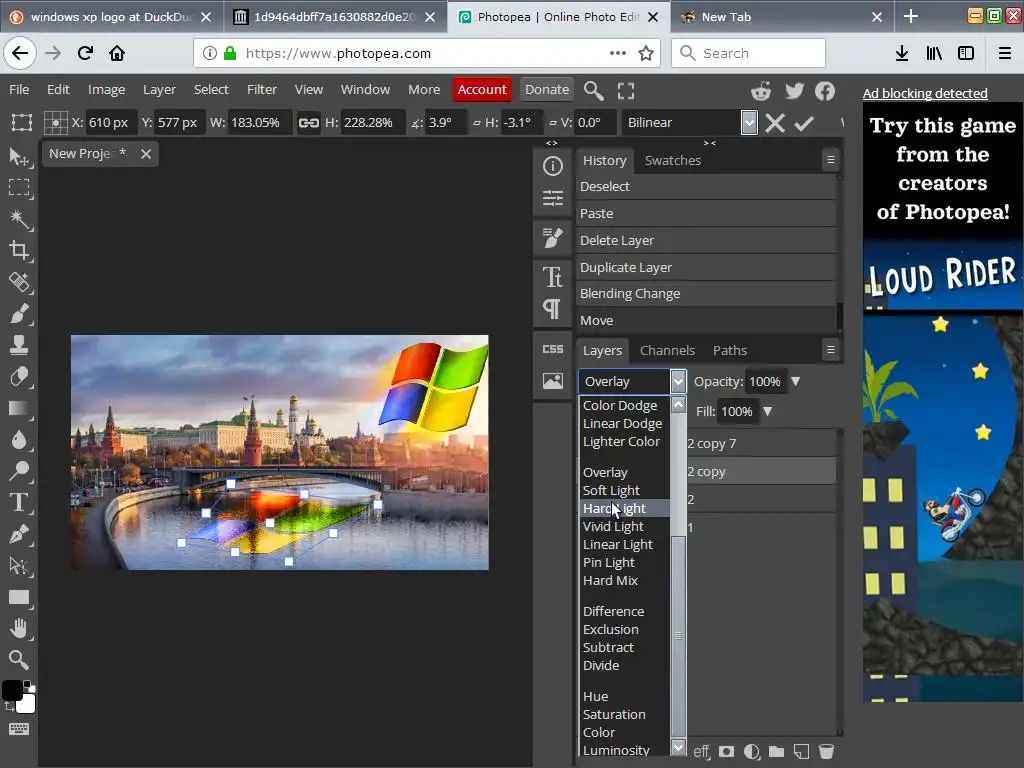Select the Rectangle shape tool
The width and height of the screenshot is (1024, 768).
[19, 597]
